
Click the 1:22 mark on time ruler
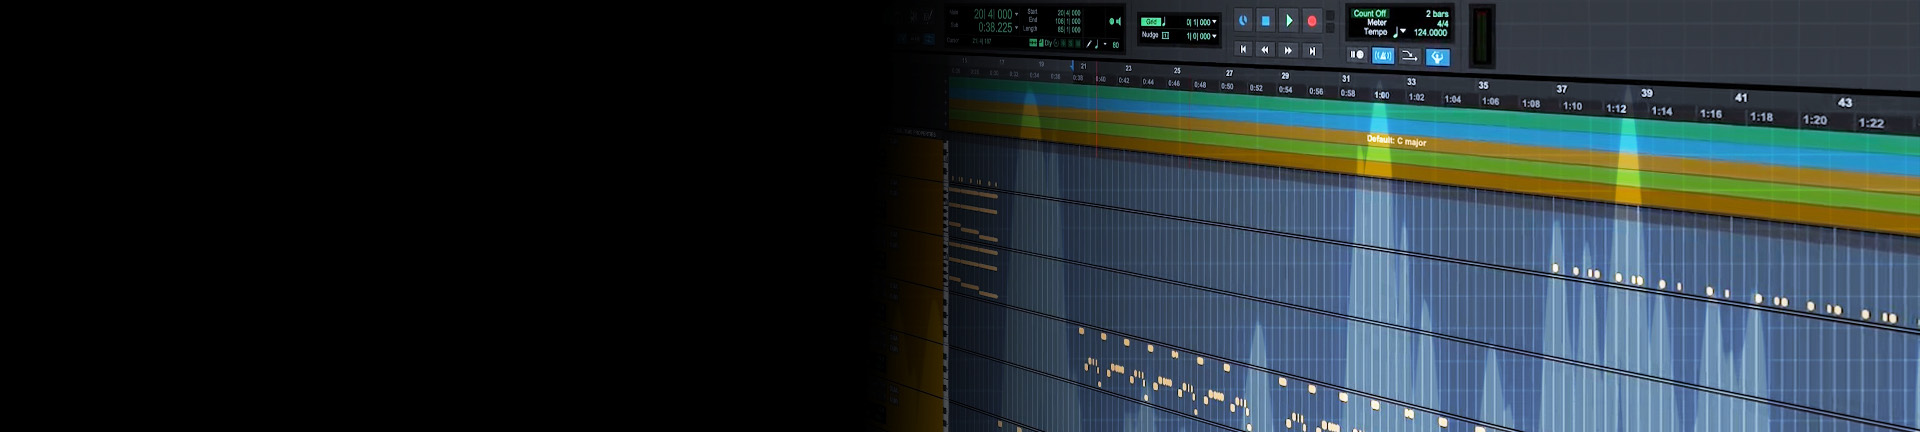pos(1871,123)
